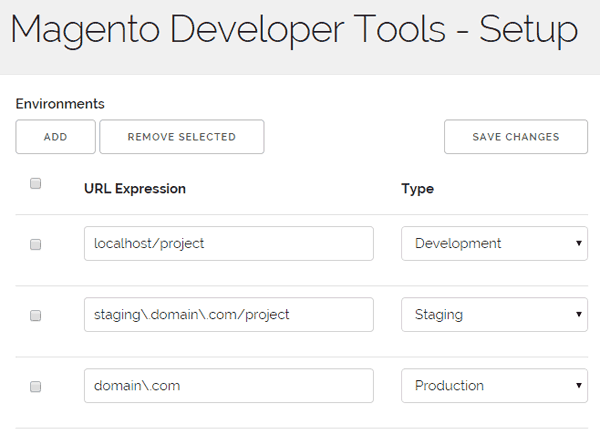600x445 pixels.
Task: Click the Type column header
Action: [417, 189]
